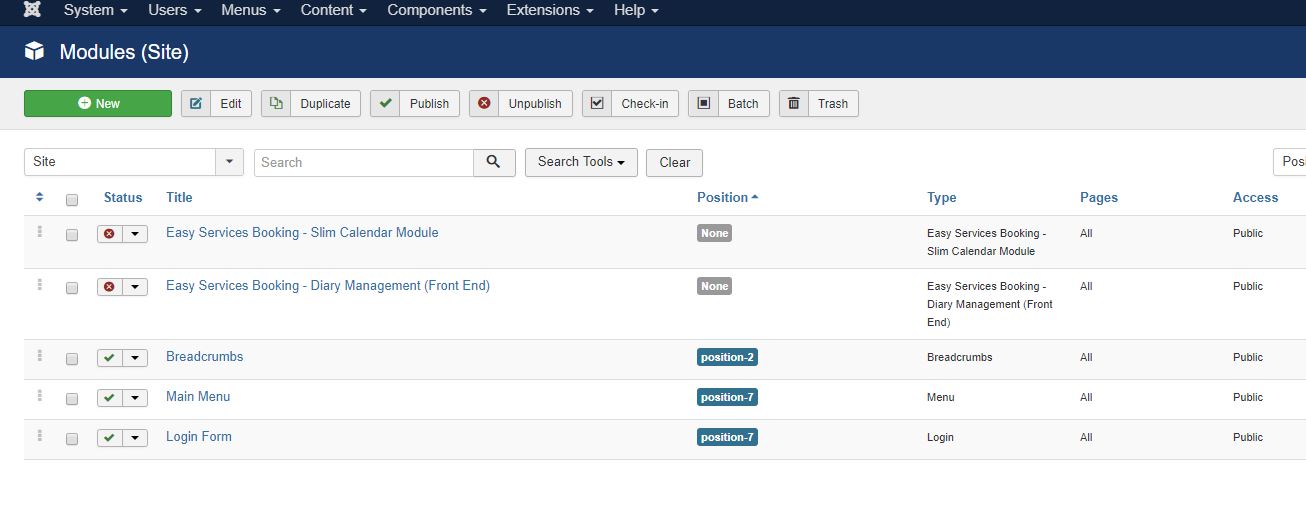Click the module Search input field

[x=364, y=162]
